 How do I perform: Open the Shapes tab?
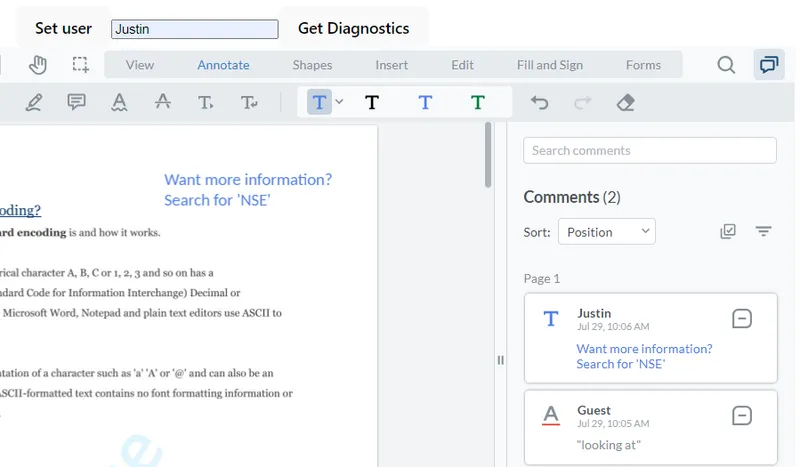[312, 65]
